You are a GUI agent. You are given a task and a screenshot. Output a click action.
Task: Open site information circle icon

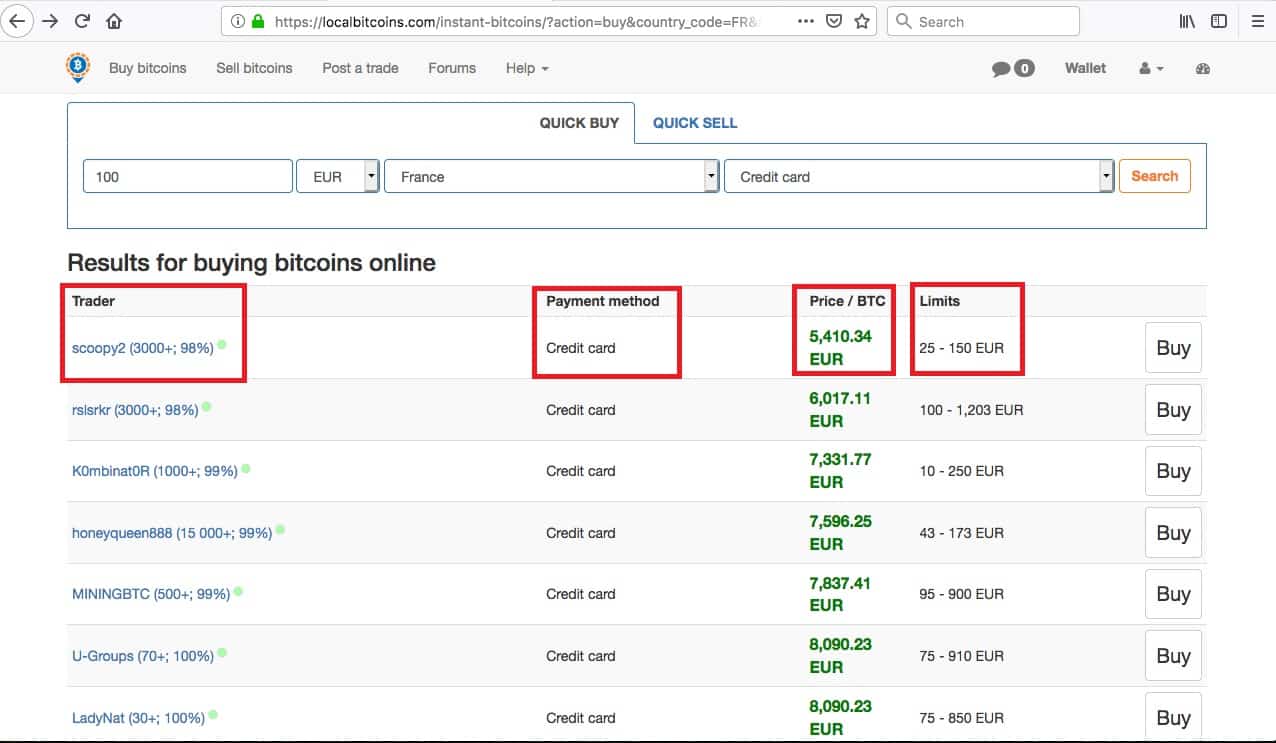pyautogui.click(x=238, y=21)
